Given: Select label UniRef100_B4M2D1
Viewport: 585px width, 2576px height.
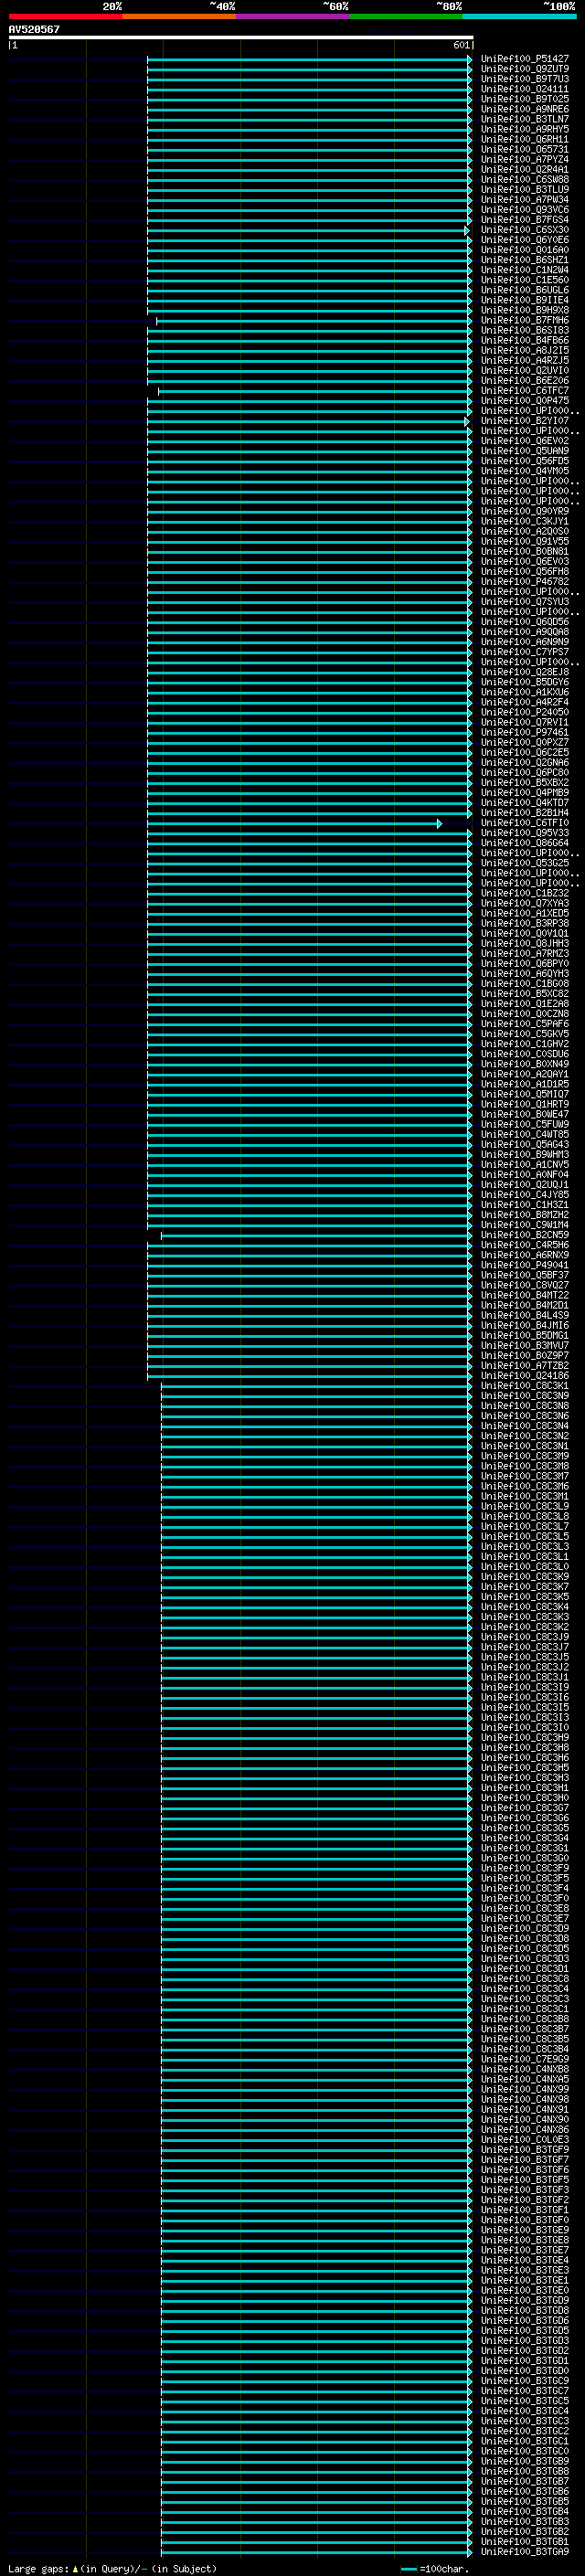Looking at the screenshot, I should click(x=525, y=1306).
